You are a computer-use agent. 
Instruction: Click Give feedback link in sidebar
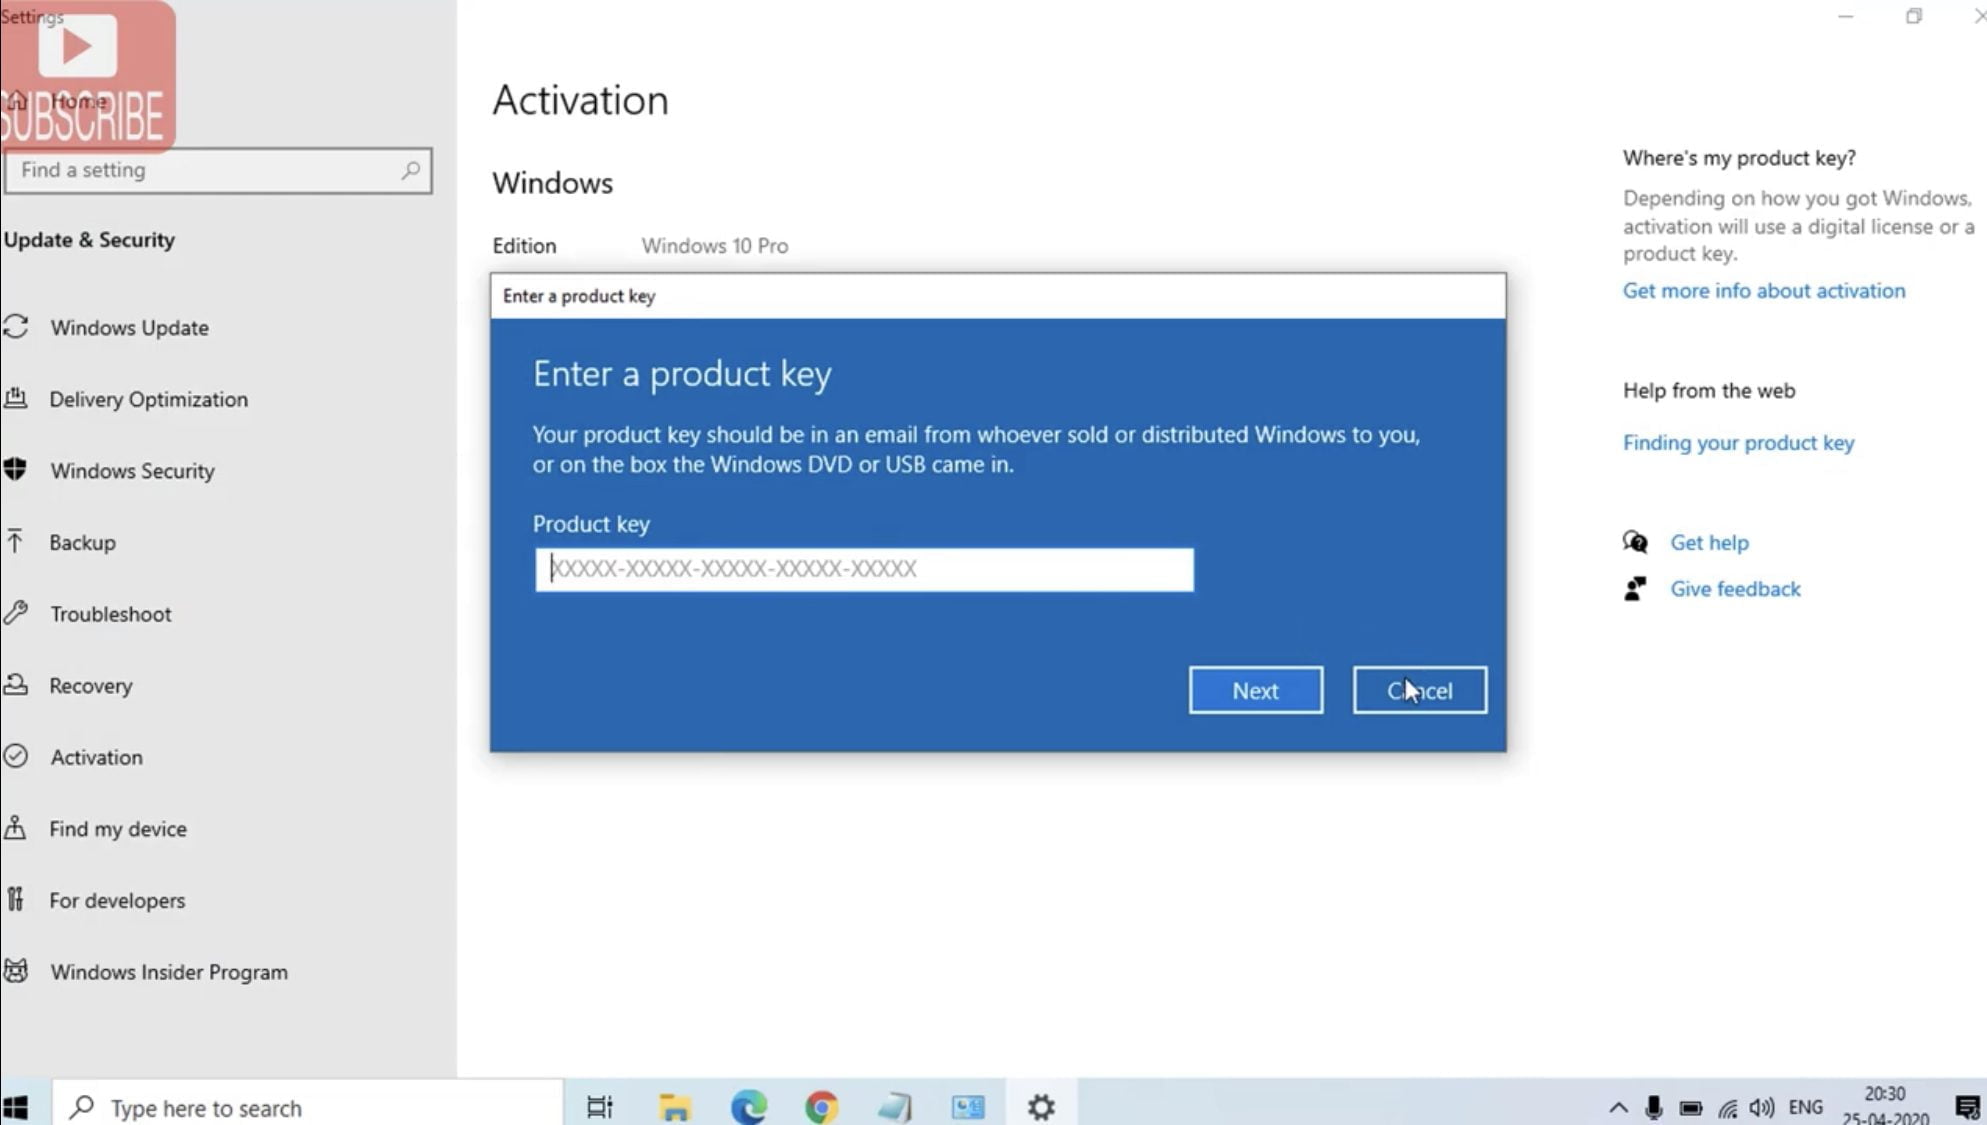coord(1735,588)
